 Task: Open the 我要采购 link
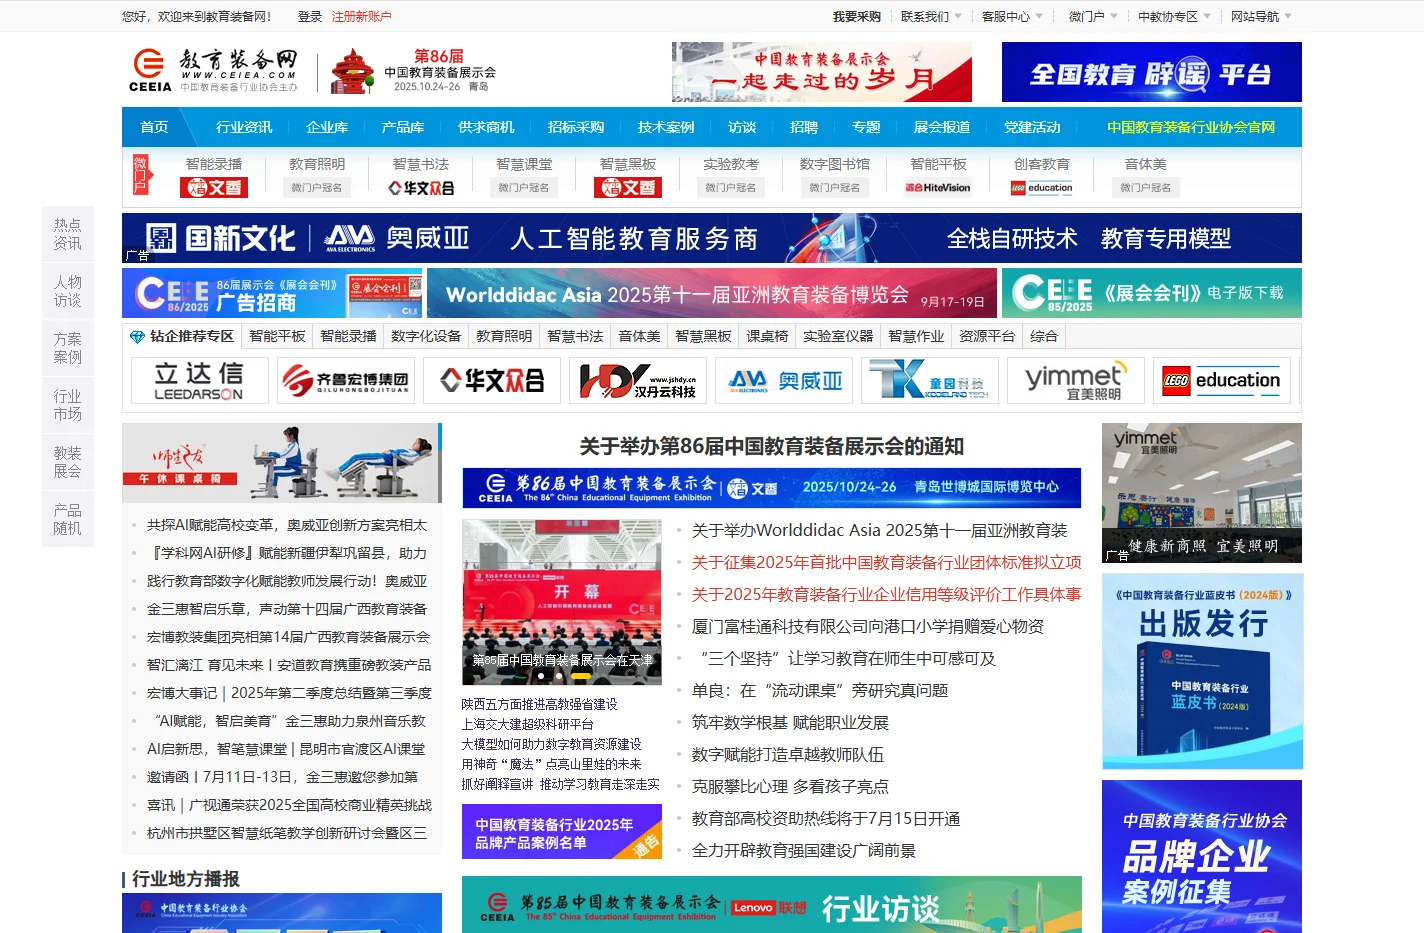point(857,16)
